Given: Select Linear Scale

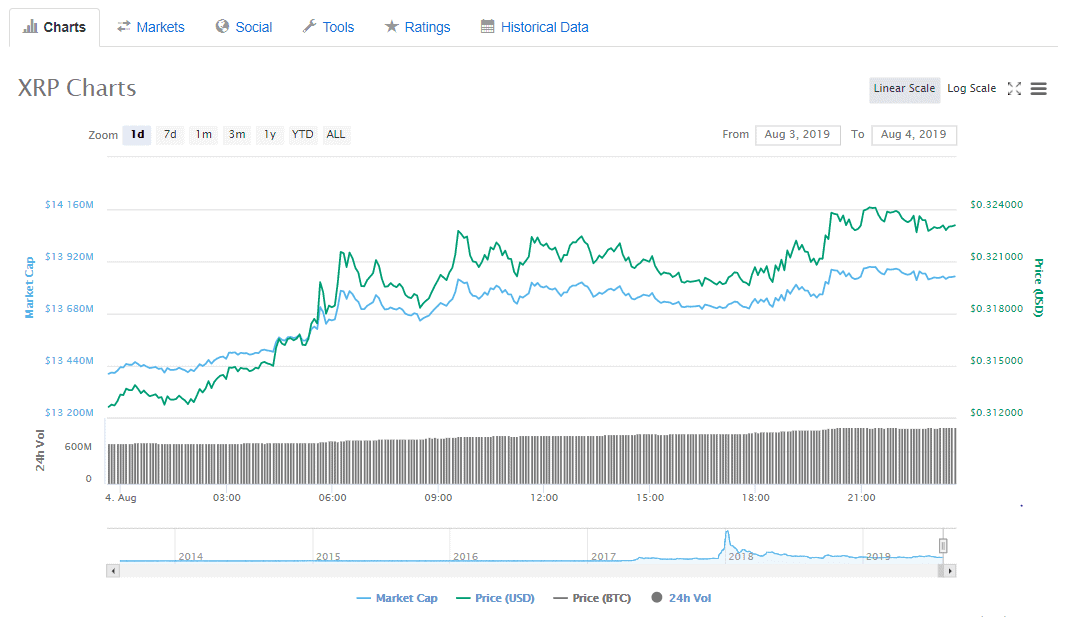Looking at the screenshot, I should (x=904, y=89).
